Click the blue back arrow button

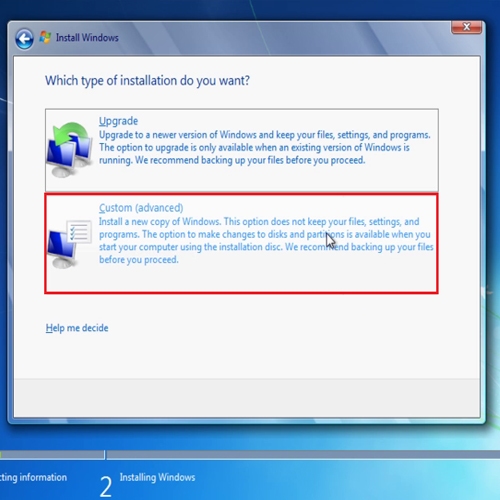pos(24,39)
